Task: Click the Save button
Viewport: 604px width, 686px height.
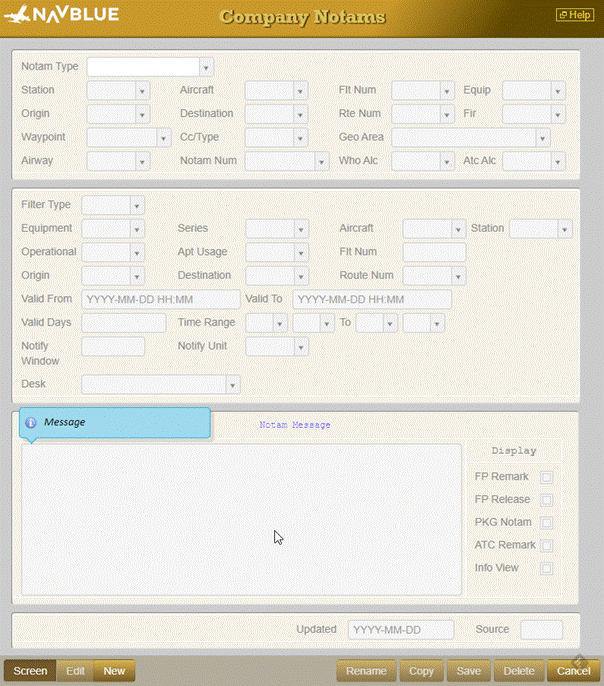Action: [468, 671]
